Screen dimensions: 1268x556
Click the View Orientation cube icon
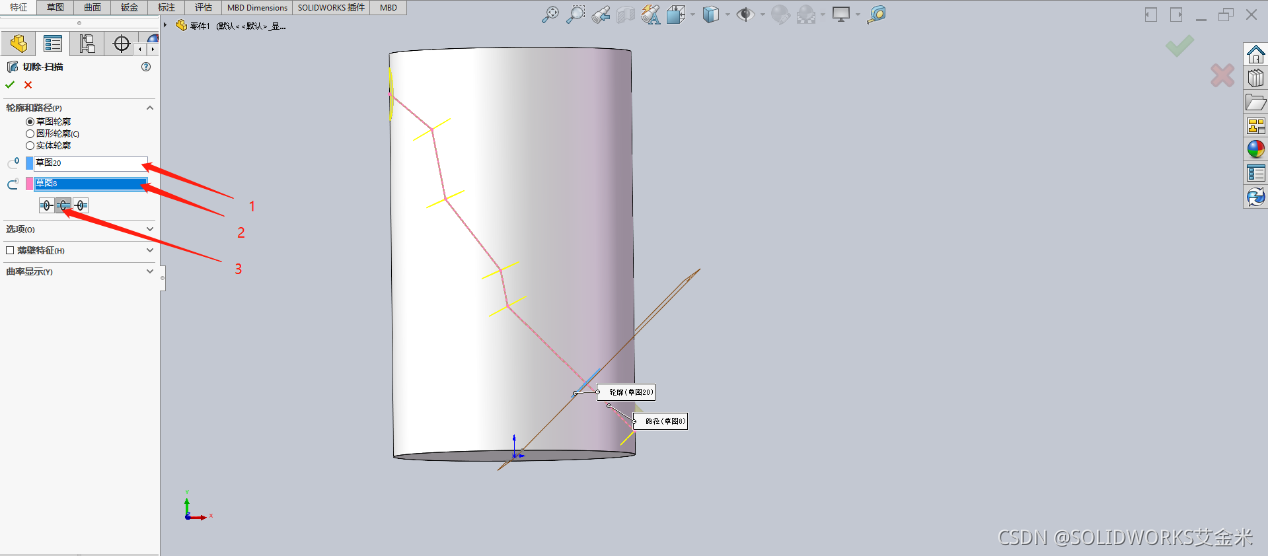pyautogui.click(x=675, y=14)
